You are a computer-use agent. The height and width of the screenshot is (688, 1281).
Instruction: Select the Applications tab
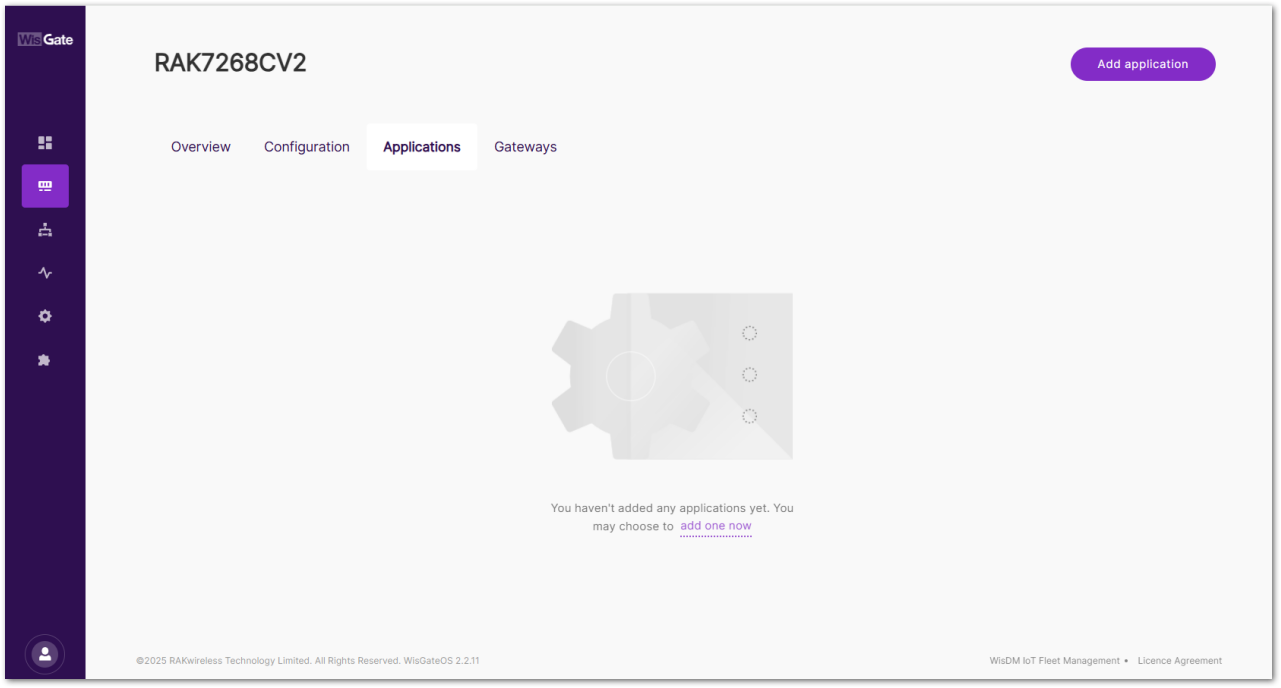(421, 146)
